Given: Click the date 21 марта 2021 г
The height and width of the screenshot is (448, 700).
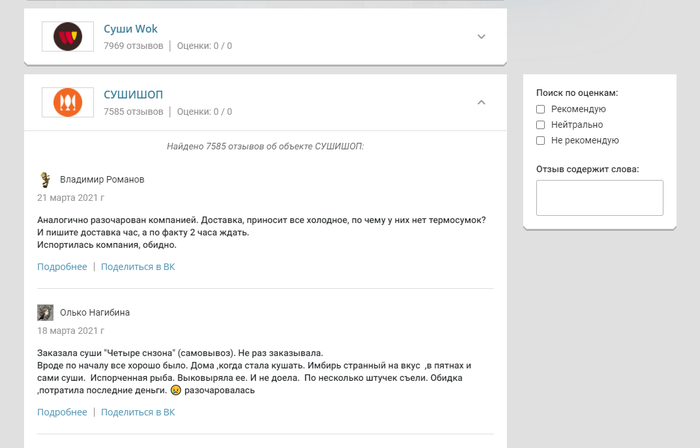Looking at the screenshot, I should point(71,198).
